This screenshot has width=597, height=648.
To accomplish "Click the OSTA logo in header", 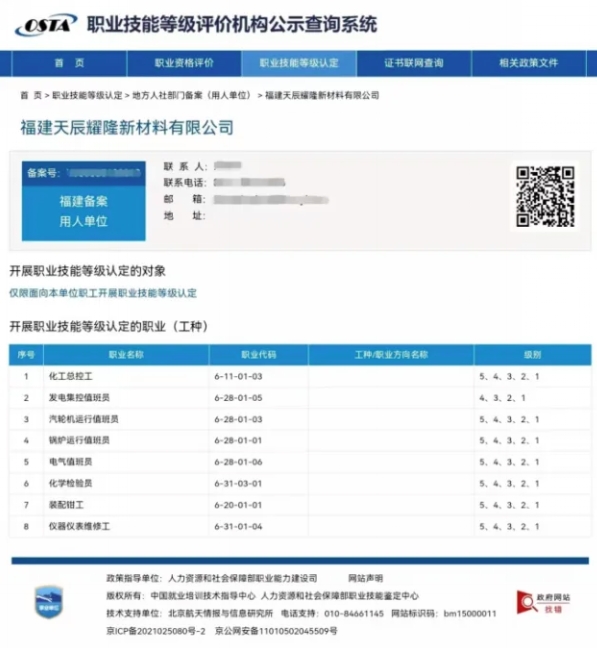I will 46,25.
